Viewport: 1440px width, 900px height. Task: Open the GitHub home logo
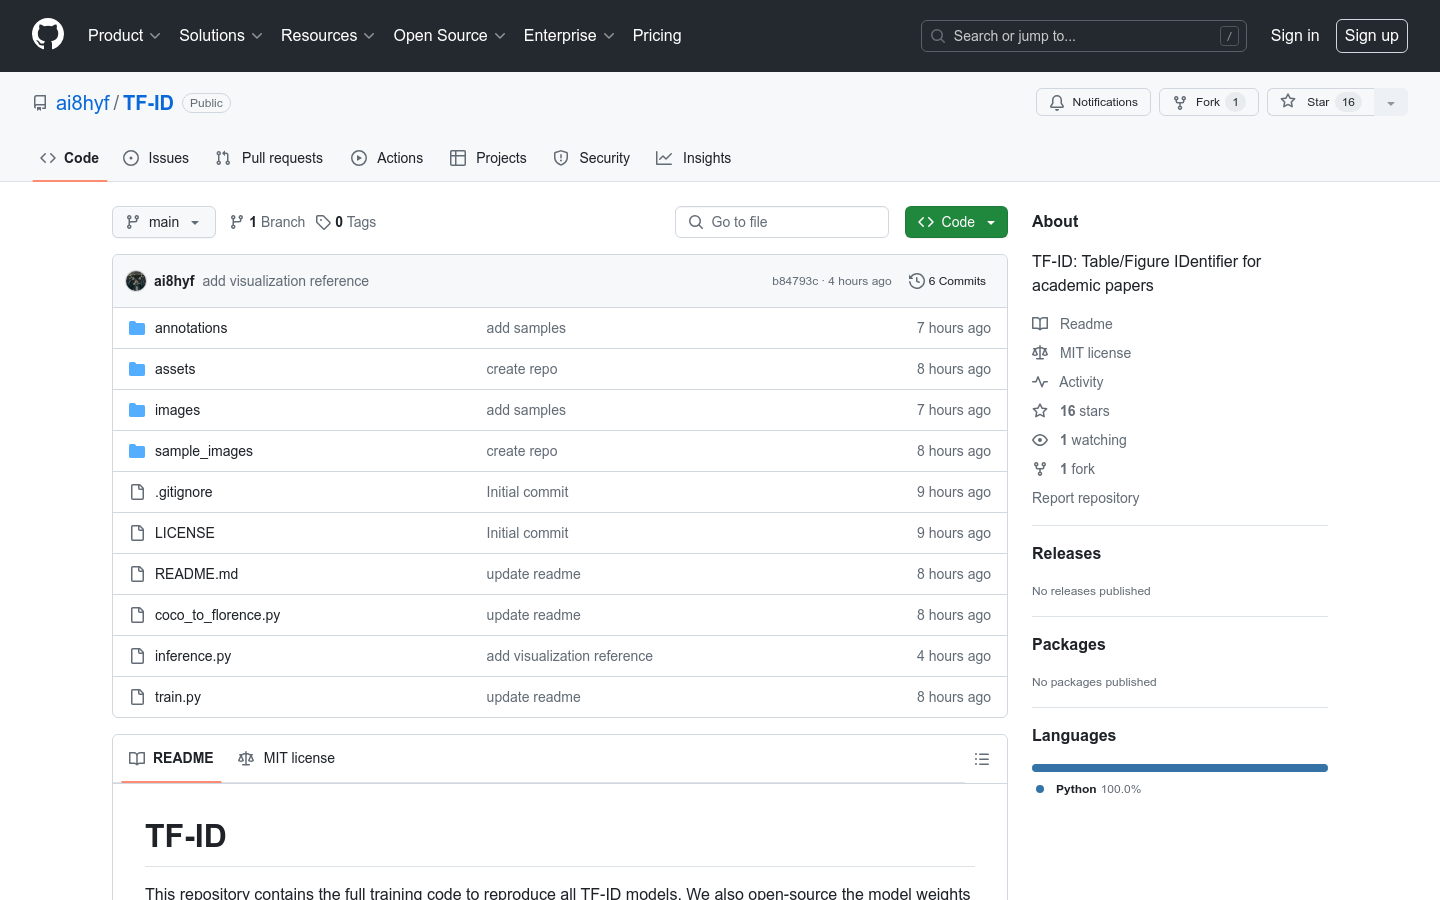click(x=48, y=35)
